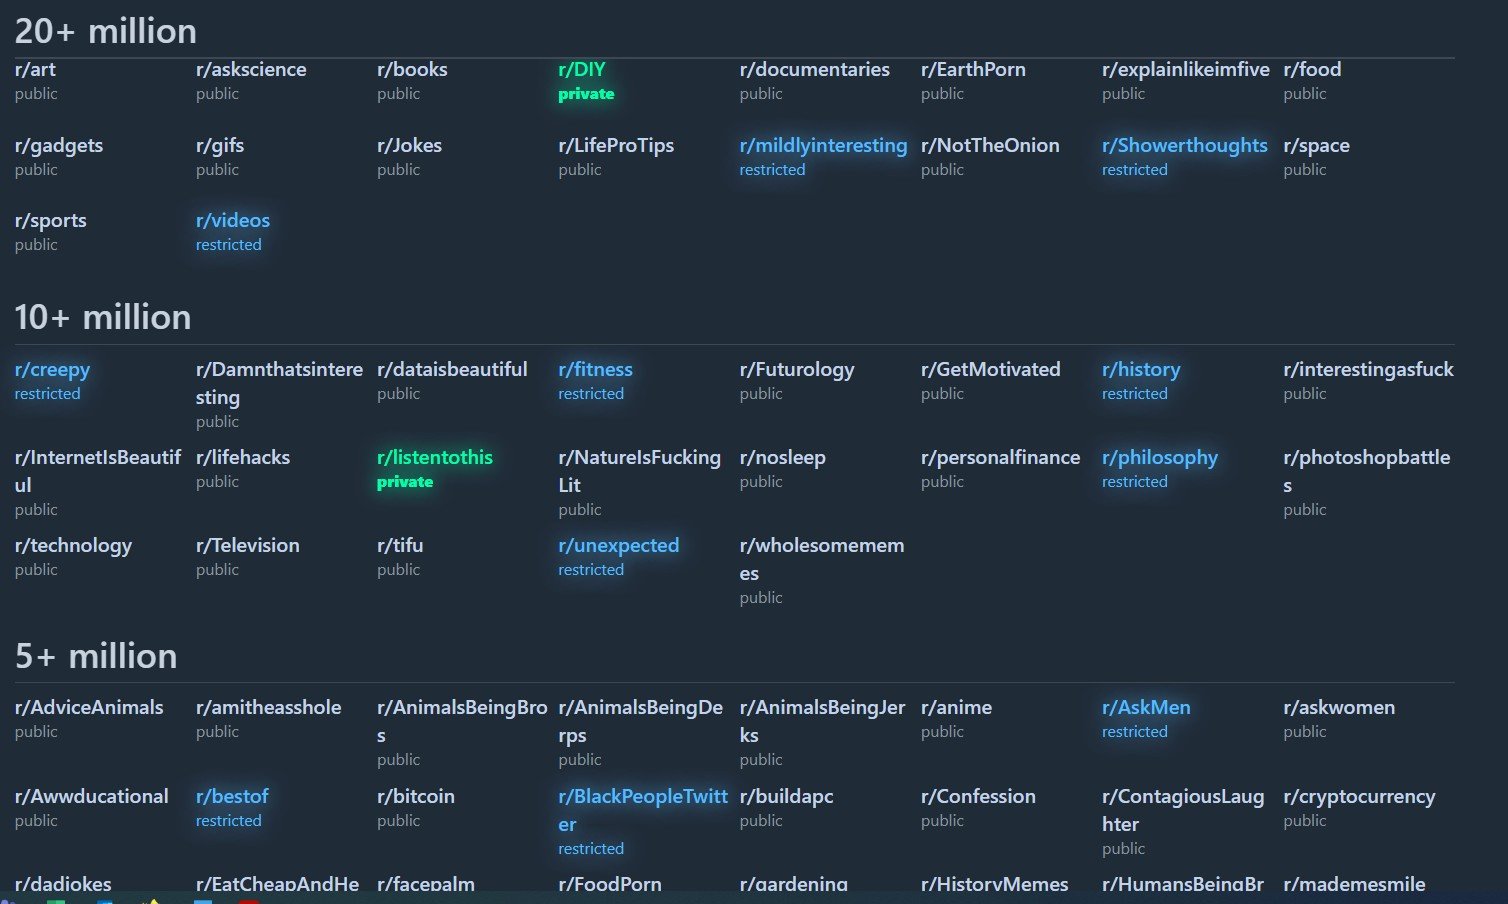Viewport: 1508px width, 904px height.
Task: Visit r/buildapc
Action: (x=786, y=797)
